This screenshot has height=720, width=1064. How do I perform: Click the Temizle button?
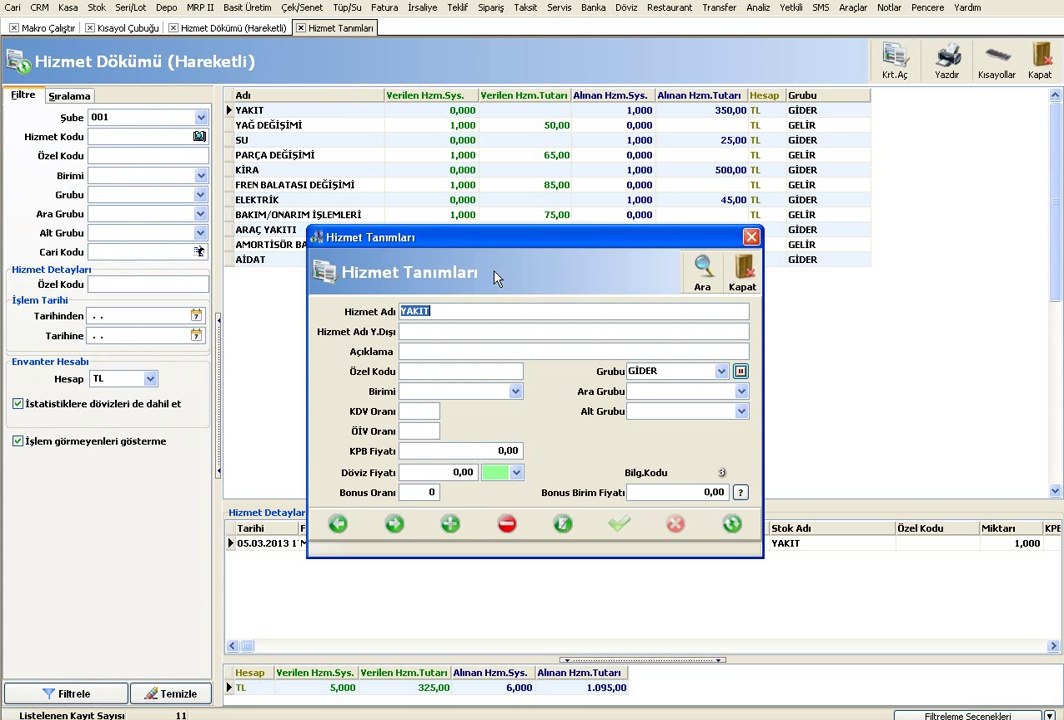171,694
